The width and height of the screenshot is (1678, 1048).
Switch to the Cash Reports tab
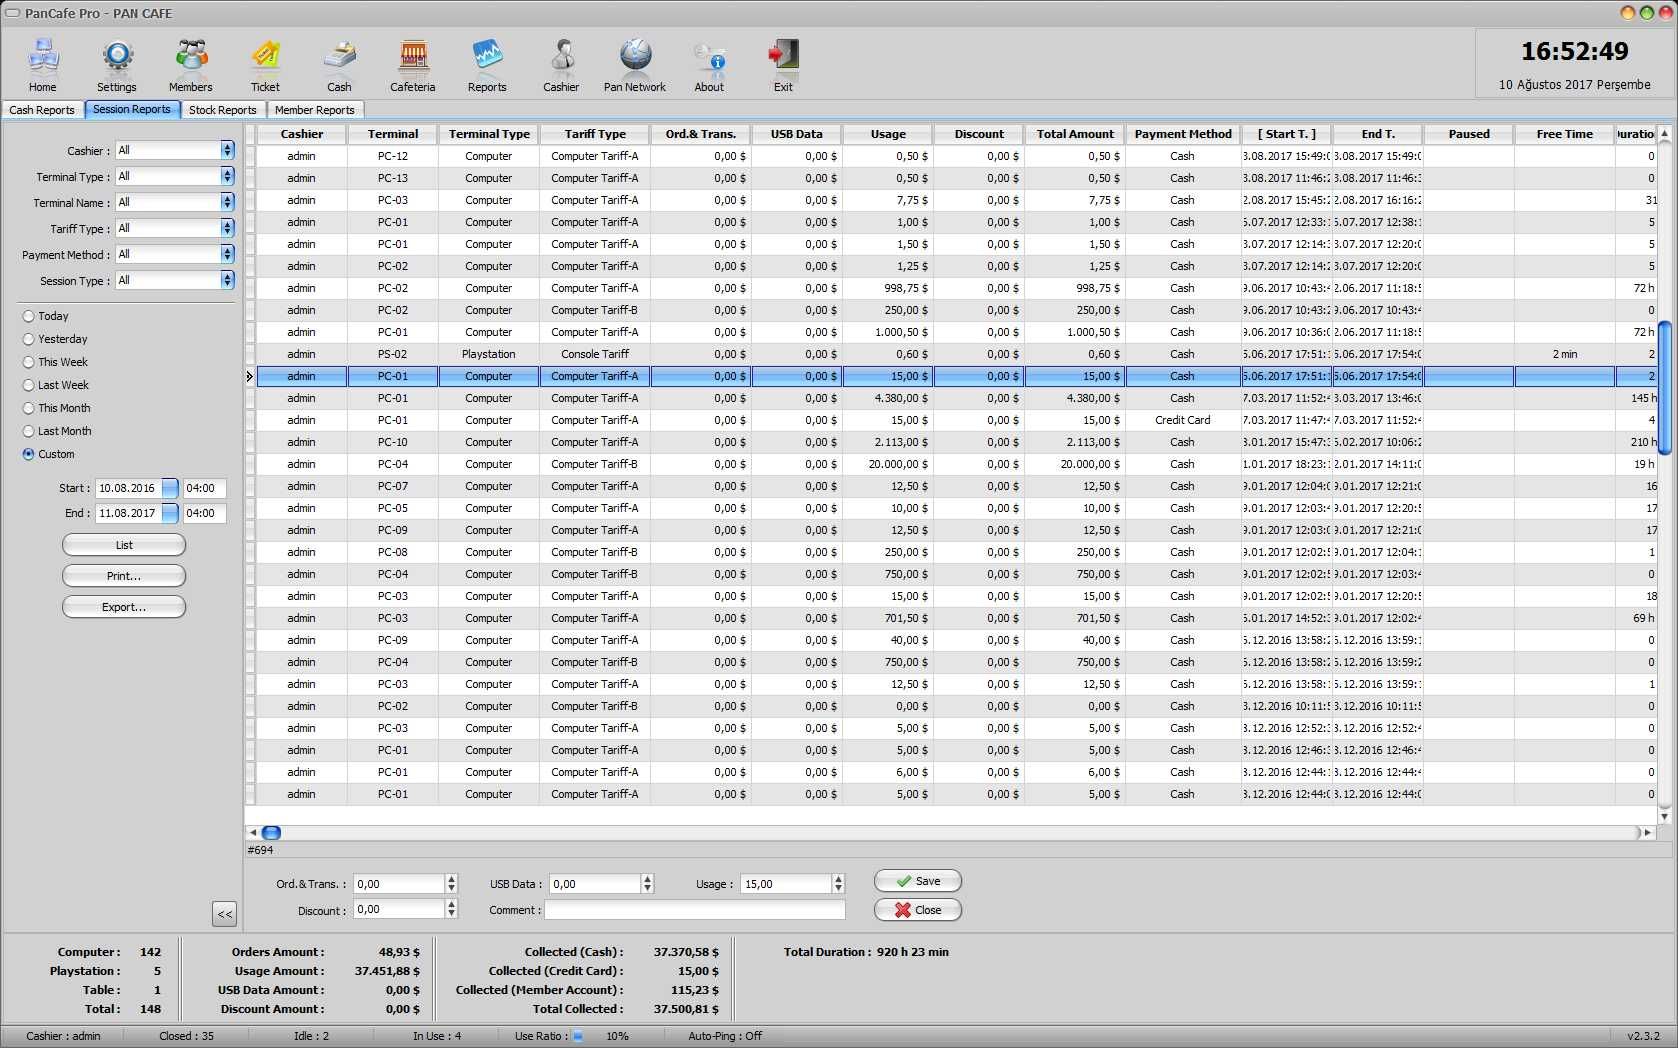coord(42,110)
